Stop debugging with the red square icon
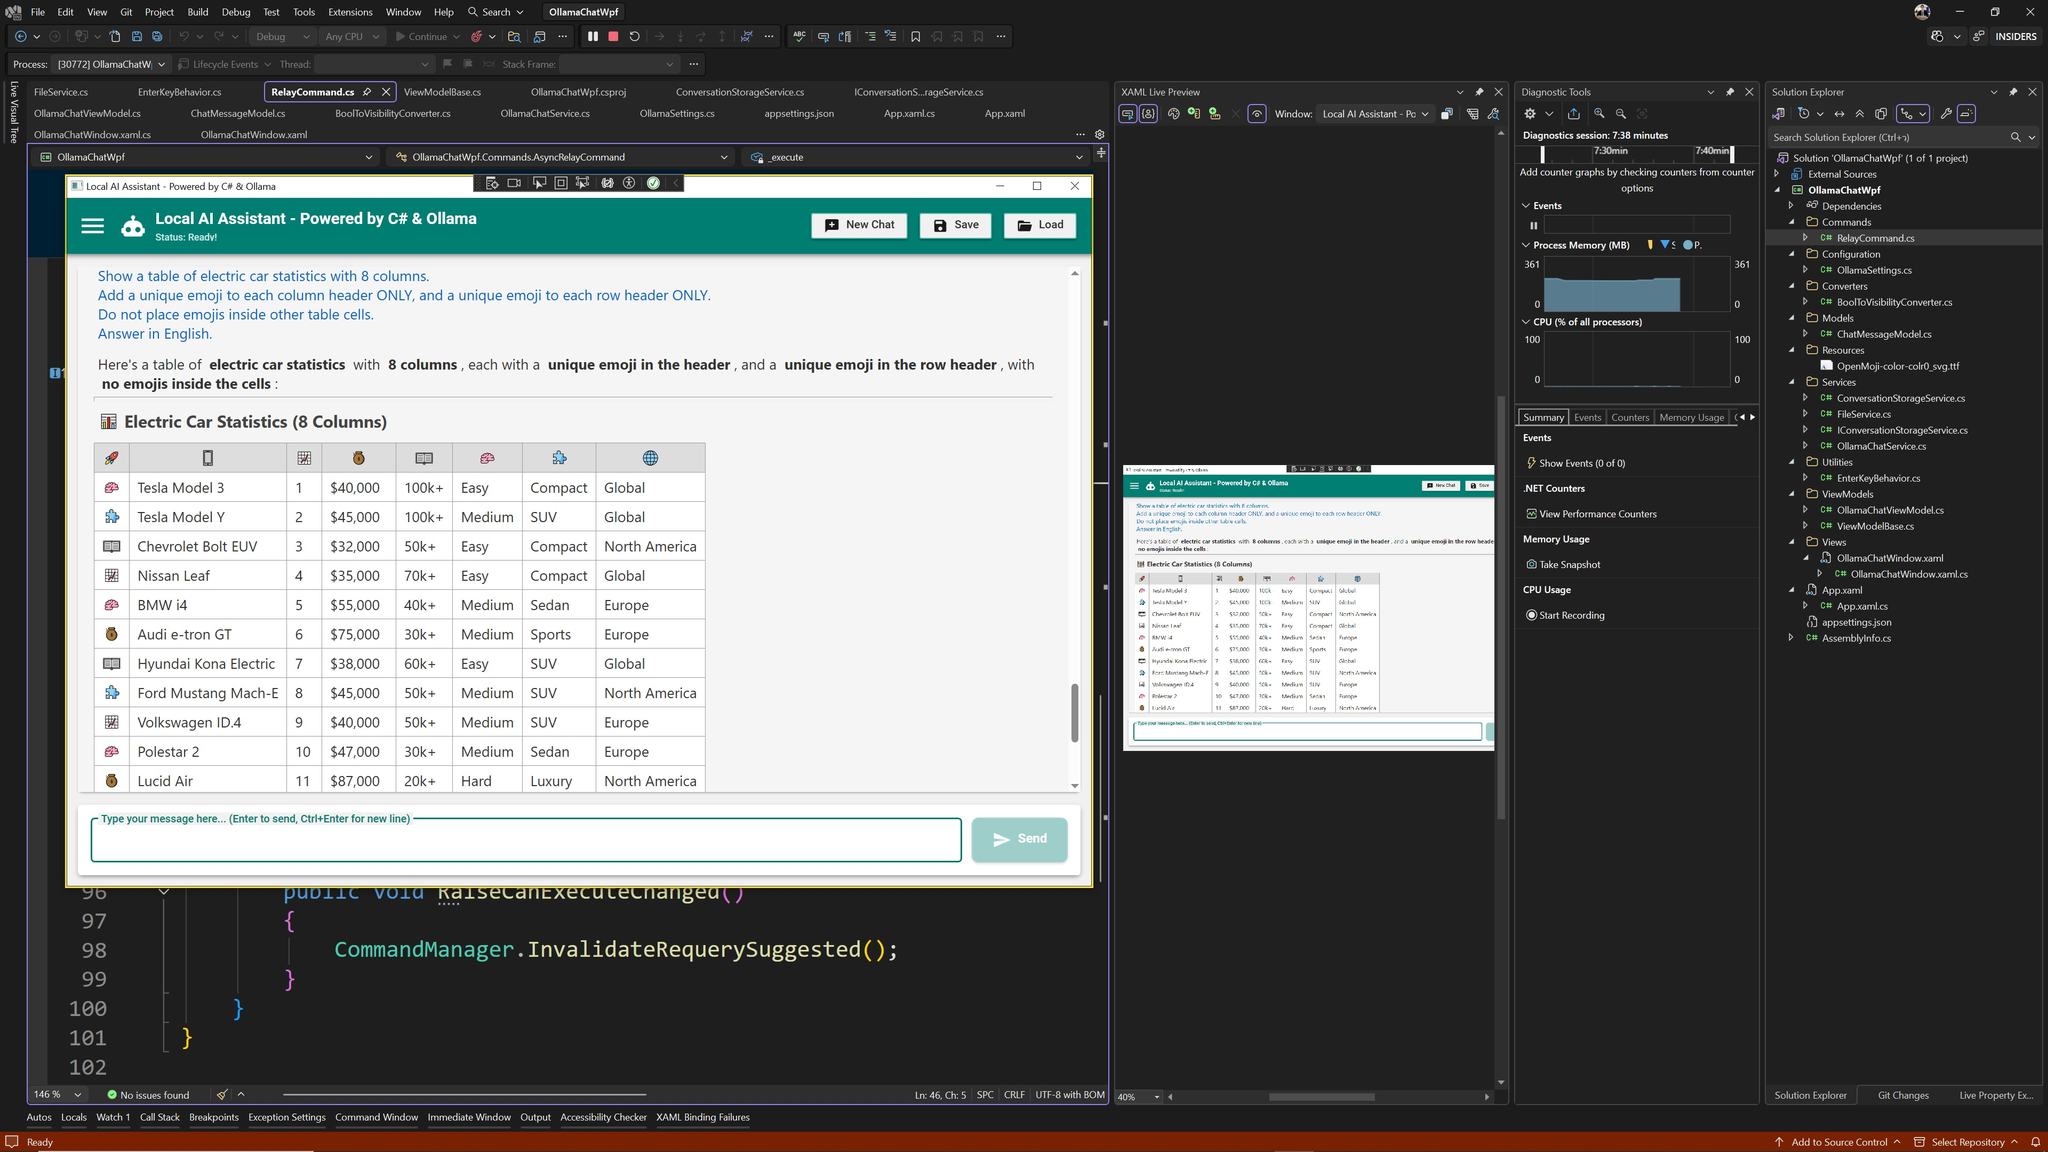The width and height of the screenshot is (2048, 1152). click(614, 37)
